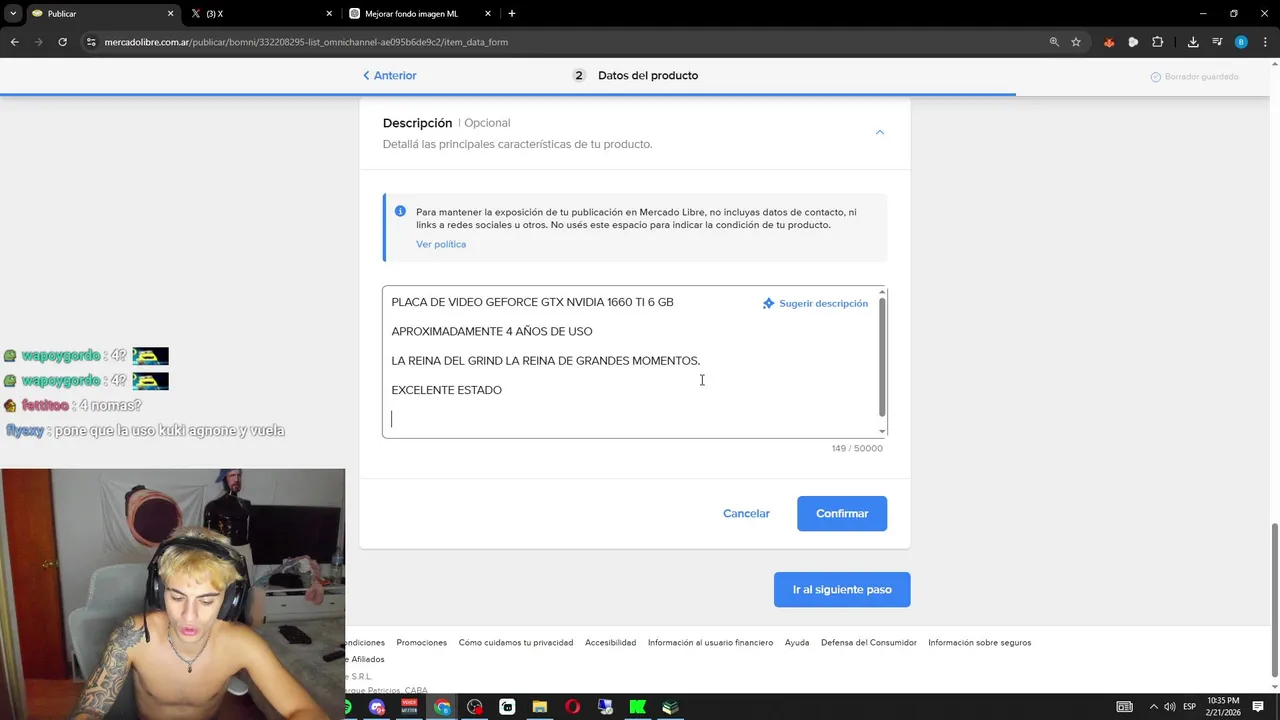
Task: Open the File Explorer taskbar icon
Action: pyautogui.click(x=539, y=707)
